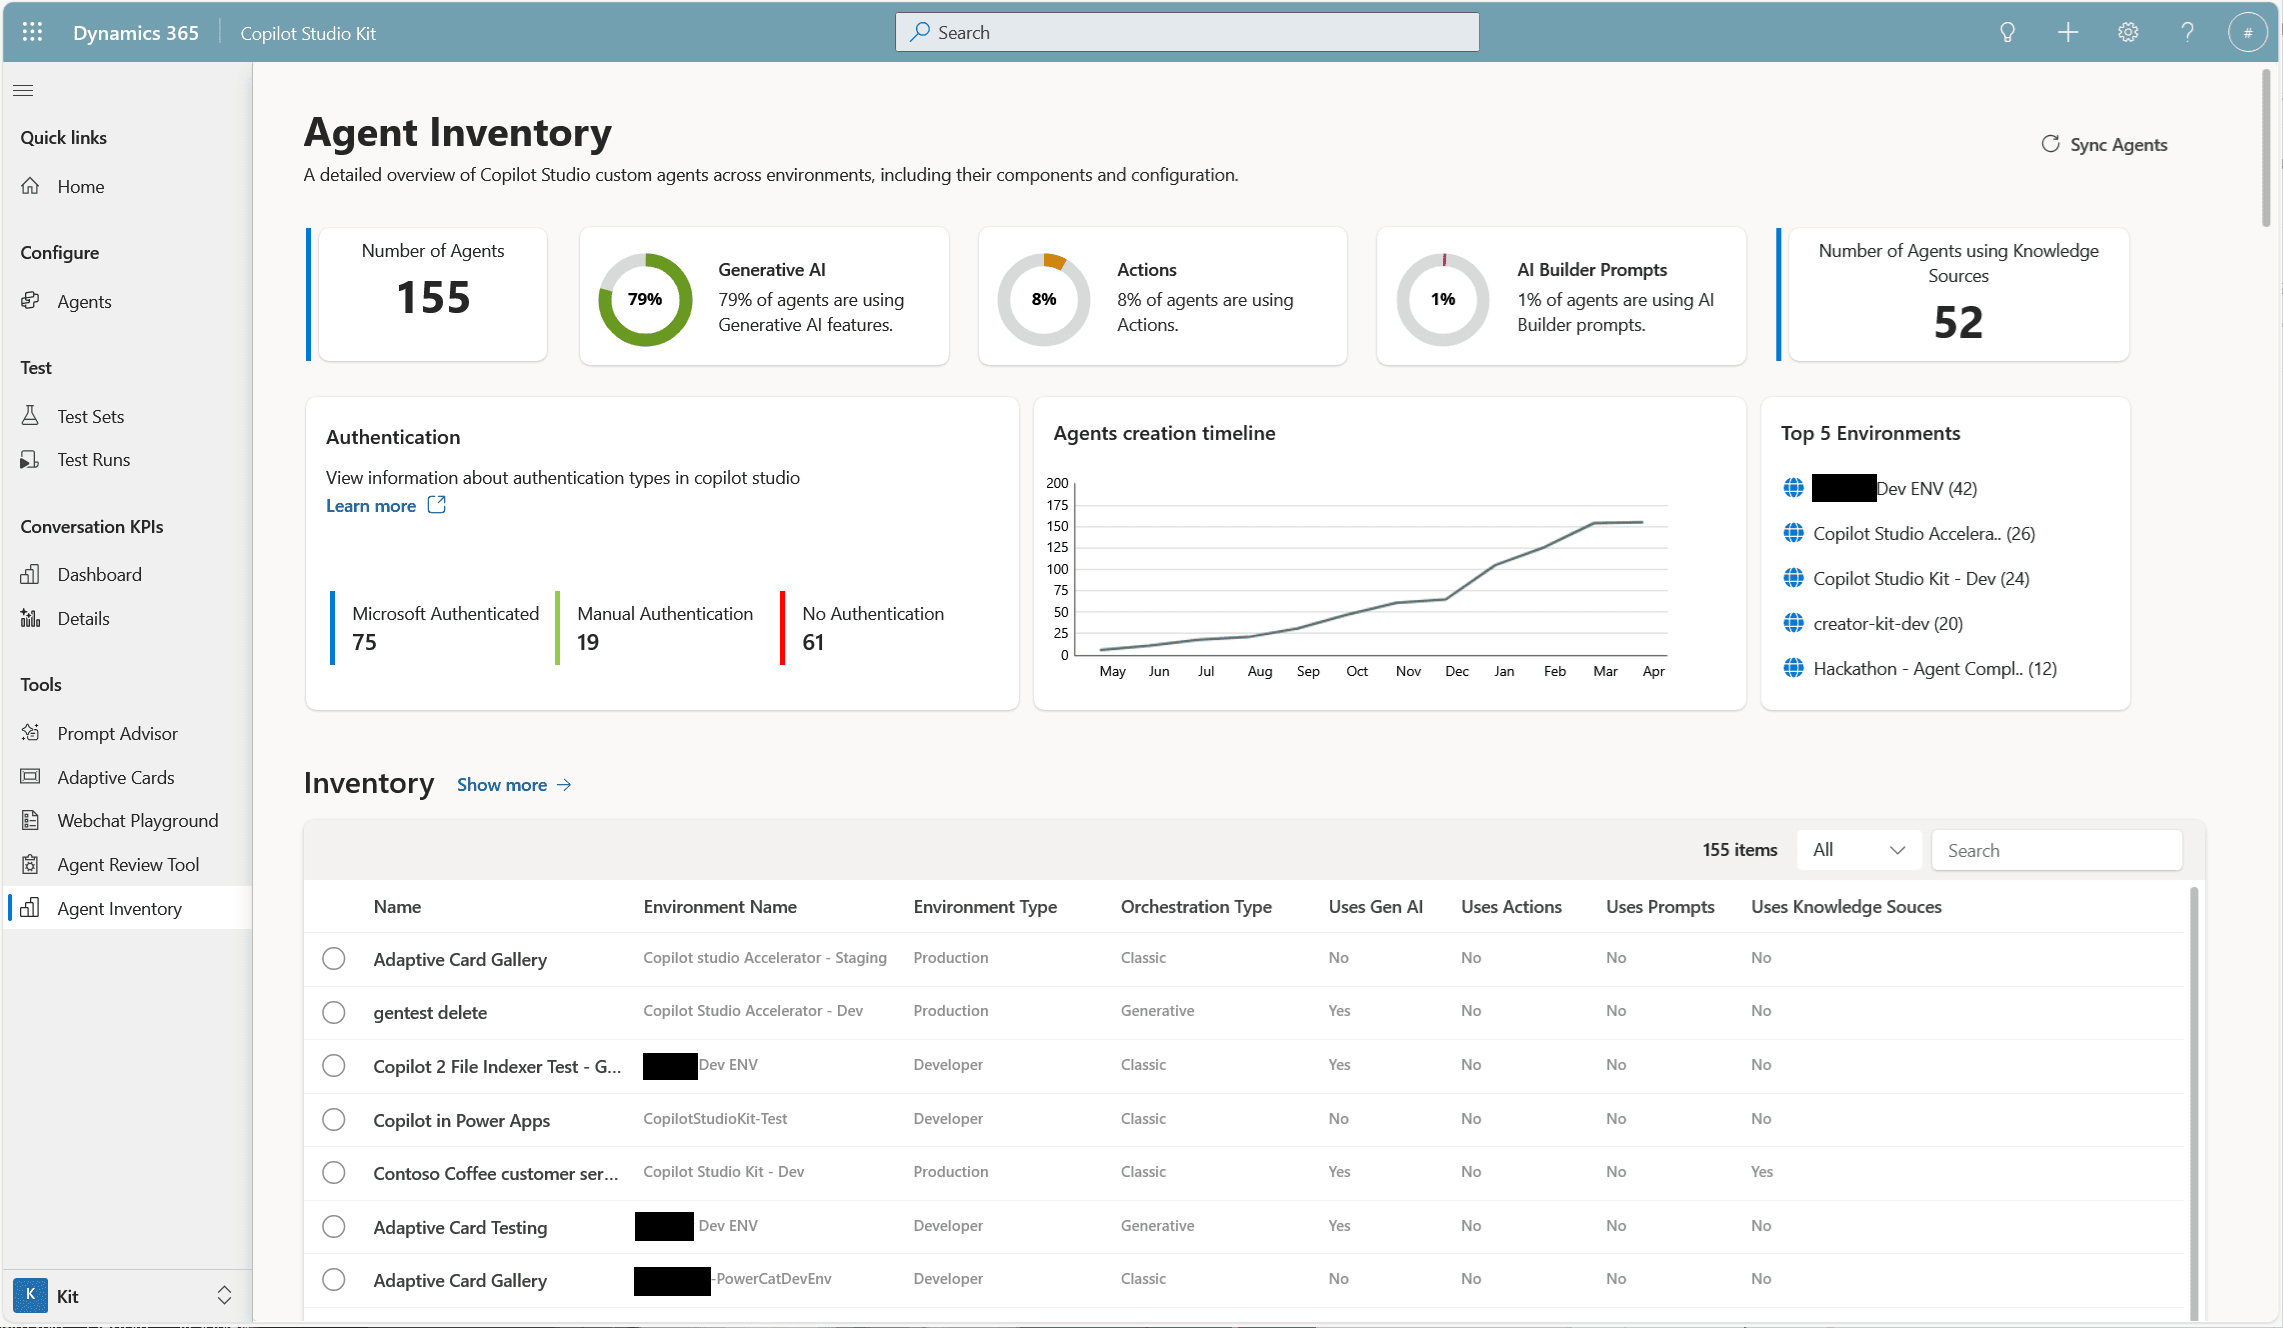Click the Test Runs icon
This screenshot has width=2283, height=1328.
point(30,459)
